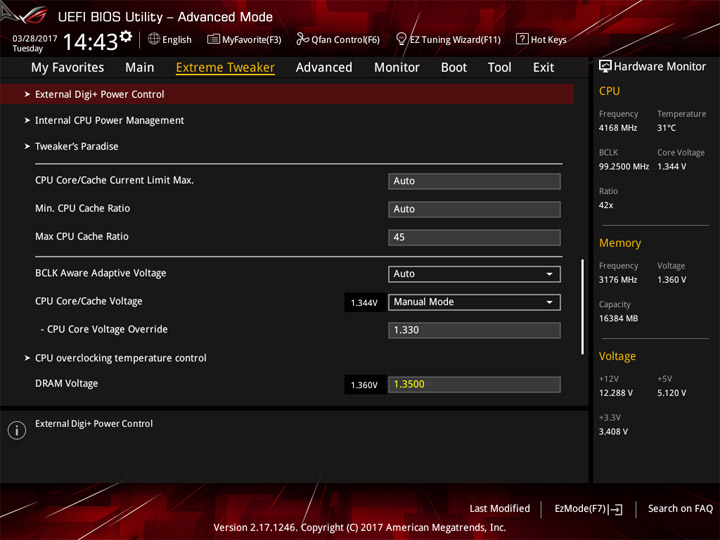Launch EZ Tuning Wizard(F11)
The width and height of the screenshot is (720, 540).
pyautogui.click(x=448, y=39)
